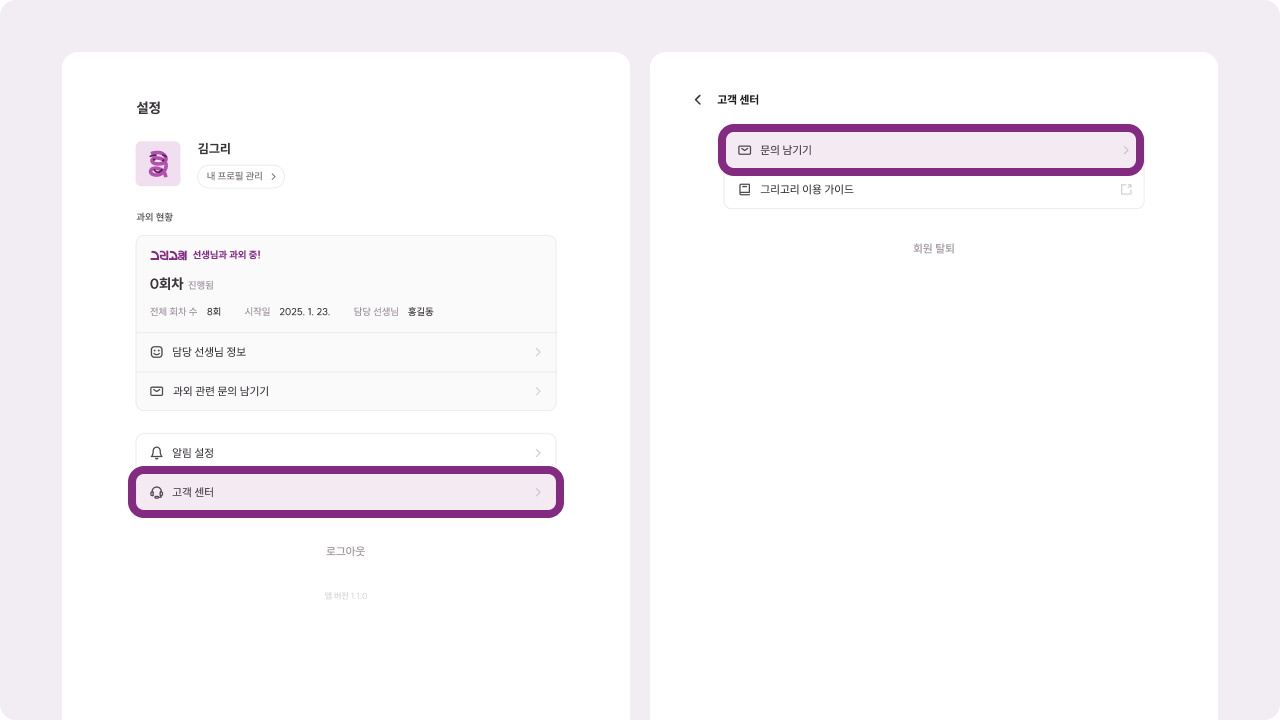
Task: Expand chevron on 알림 설정 row
Action: point(538,453)
